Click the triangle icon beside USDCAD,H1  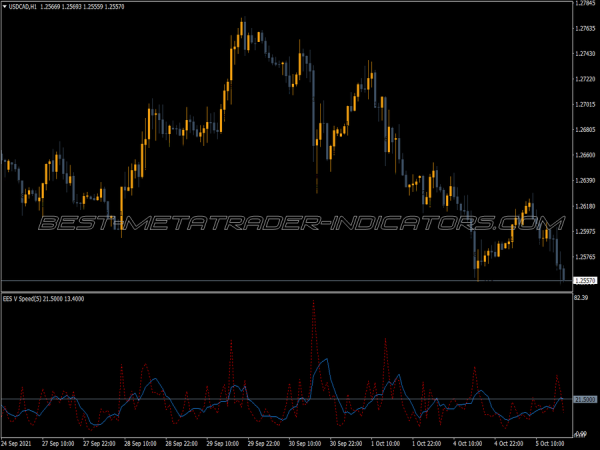click(6, 6)
